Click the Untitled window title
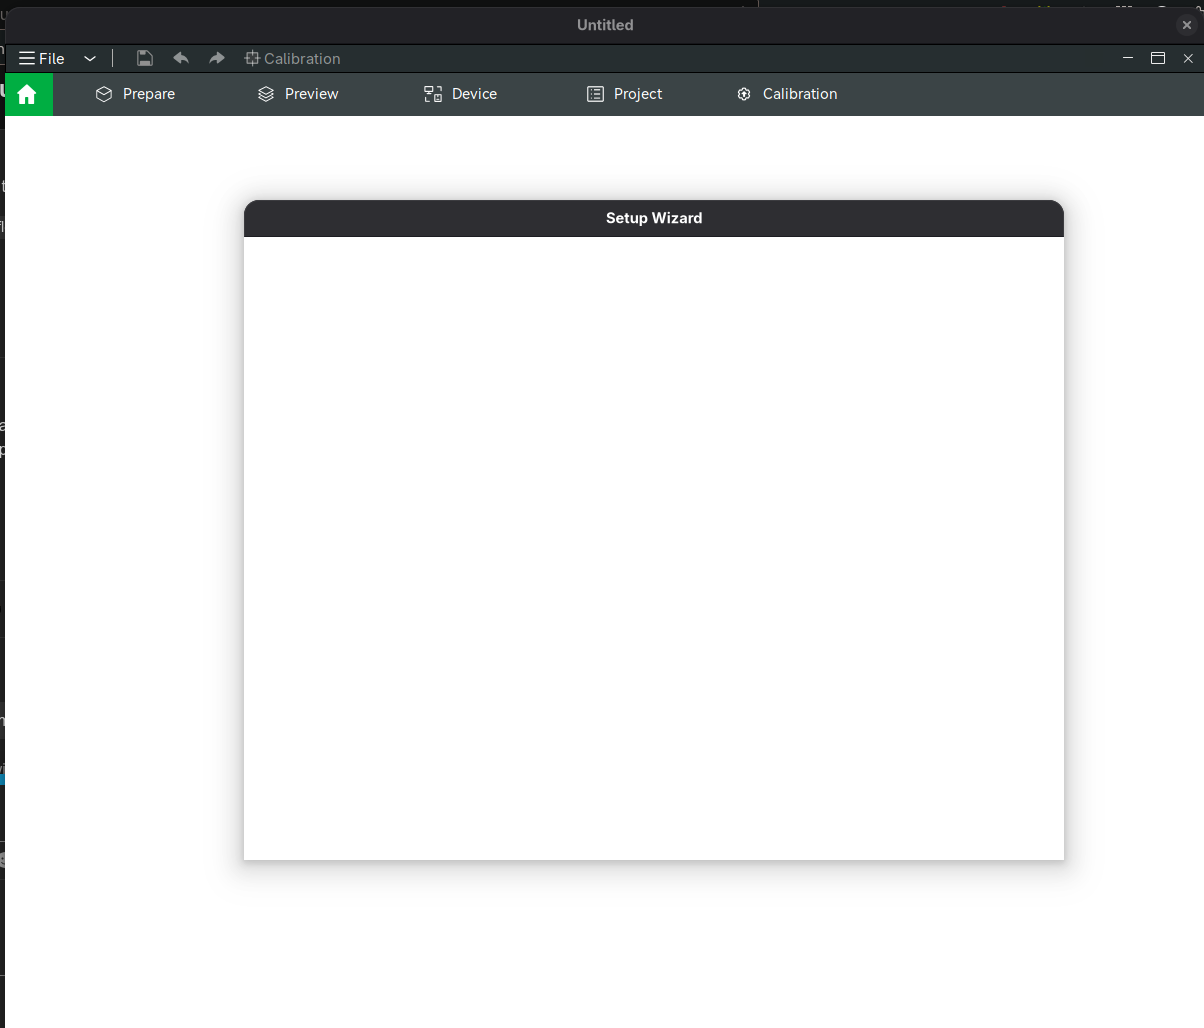The width and height of the screenshot is (1204, 1028). pos(605,25)
